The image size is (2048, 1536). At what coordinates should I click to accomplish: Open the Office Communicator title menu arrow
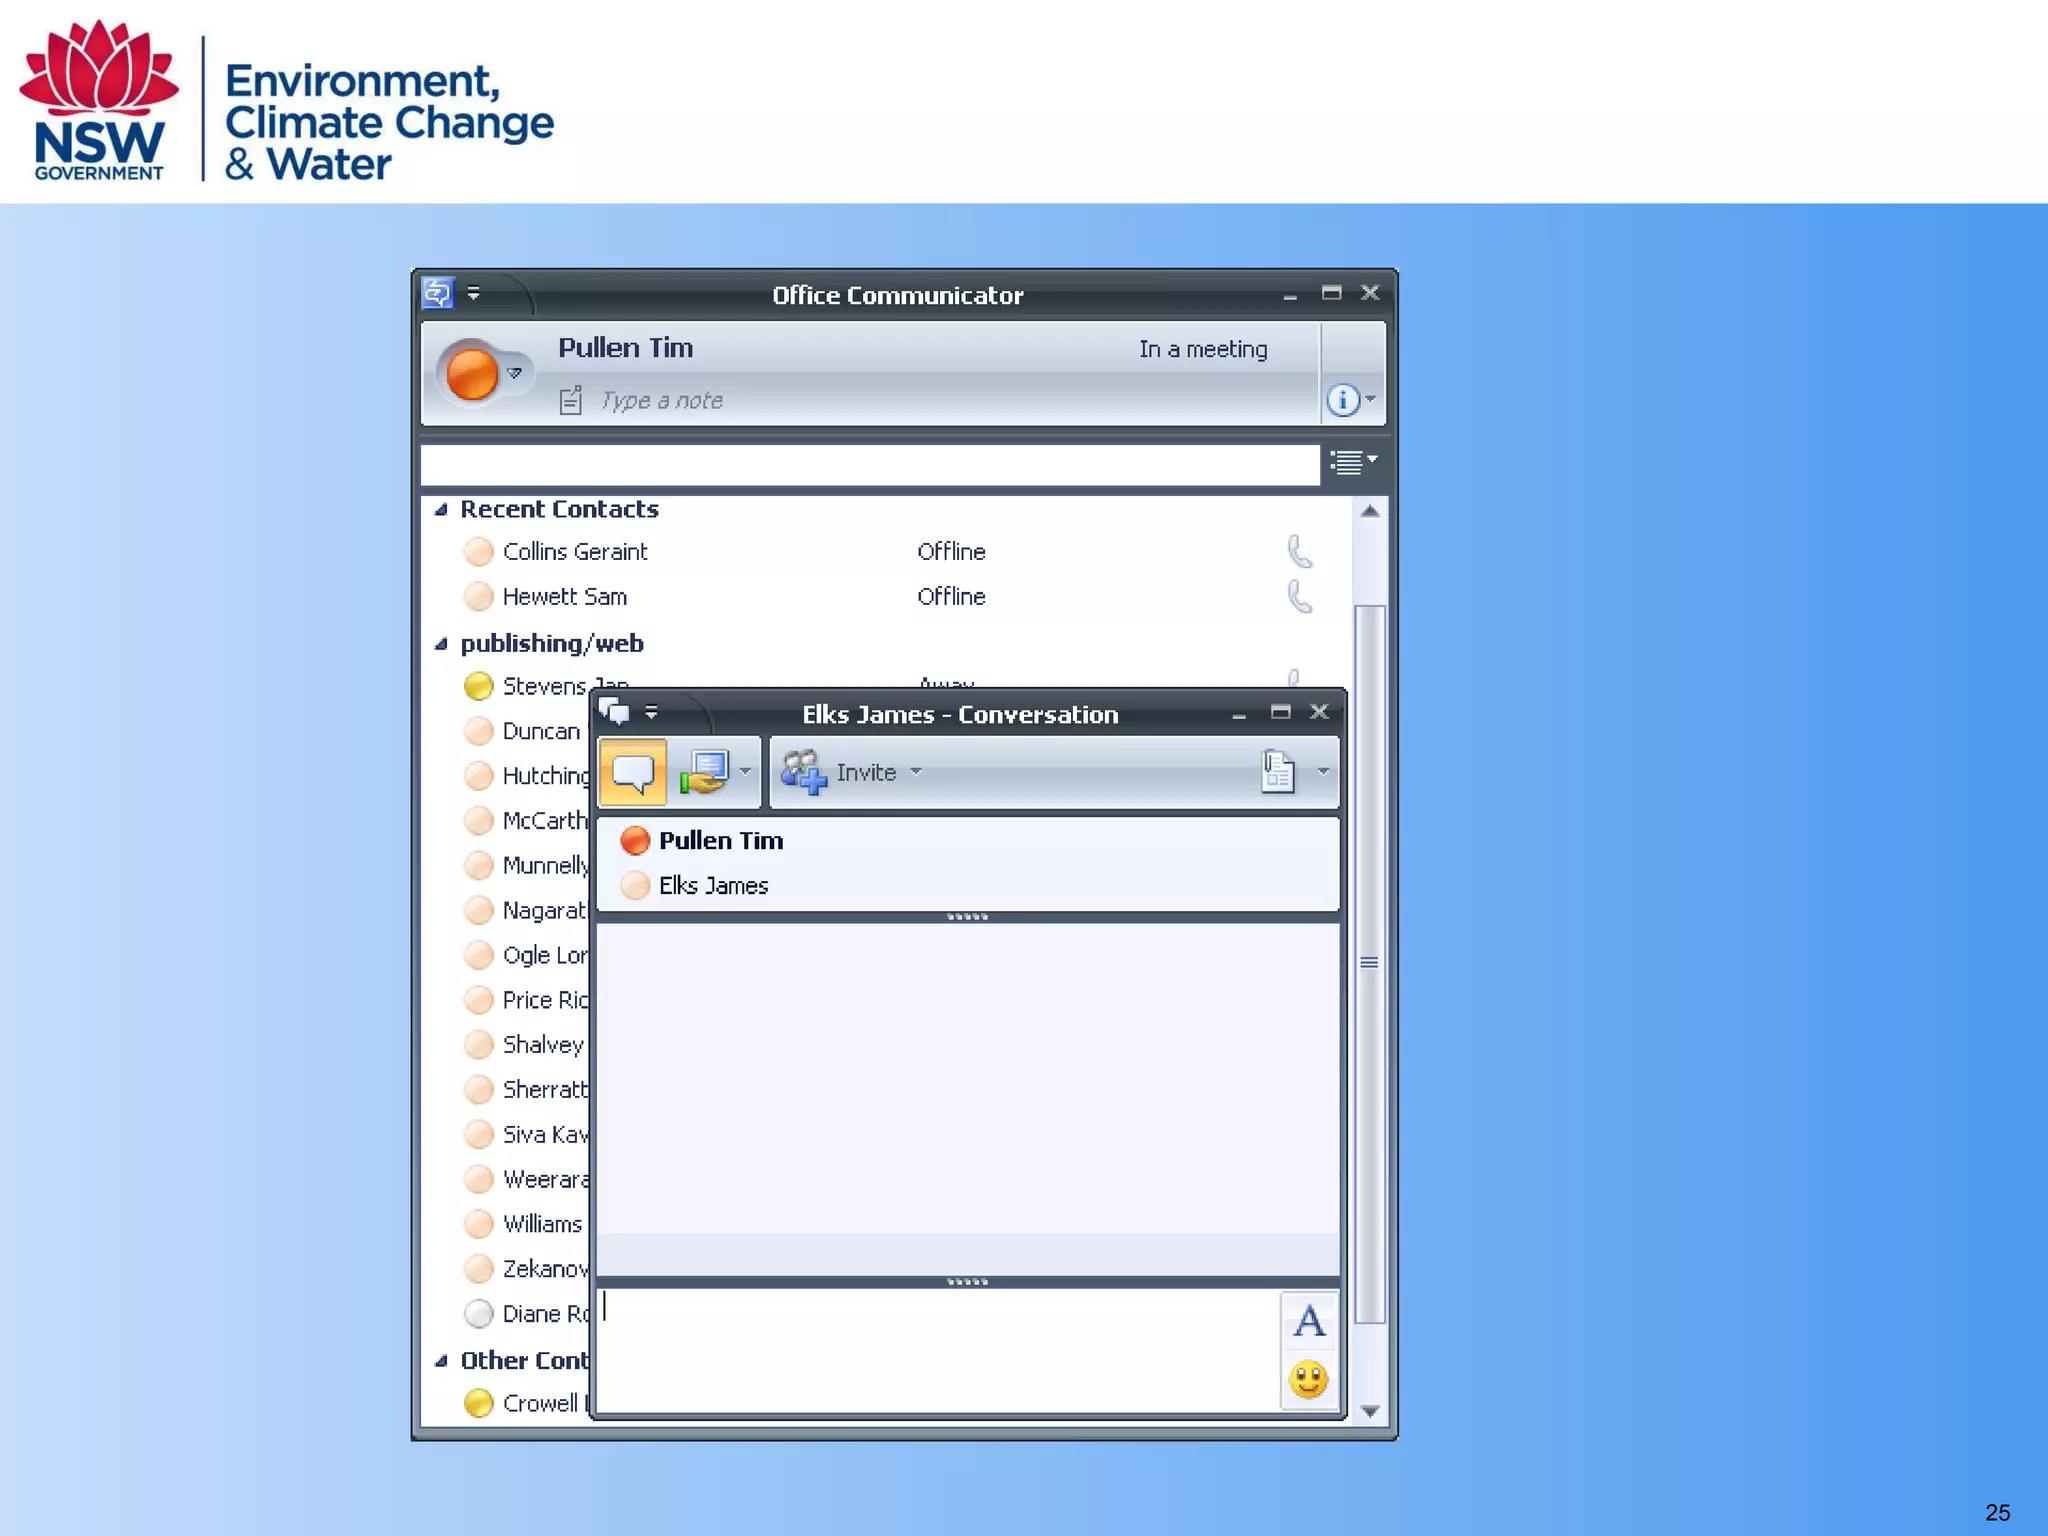click(x=474, y=293)
